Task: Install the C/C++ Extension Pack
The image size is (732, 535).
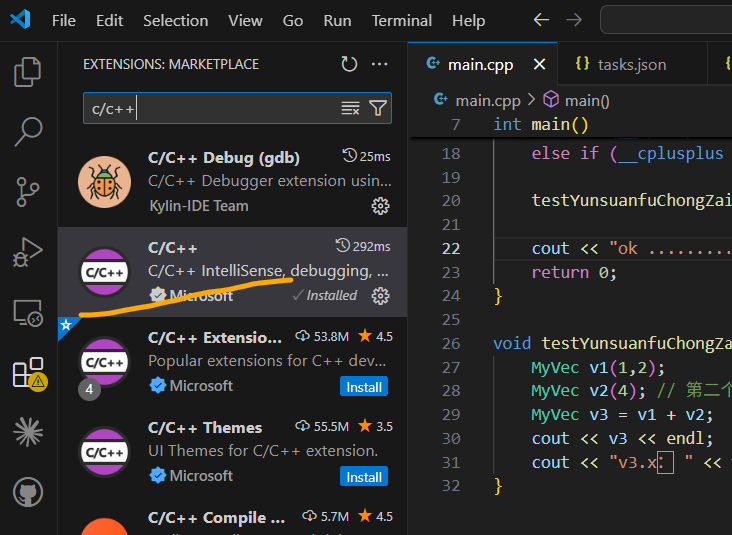Action: coord(364,387)
